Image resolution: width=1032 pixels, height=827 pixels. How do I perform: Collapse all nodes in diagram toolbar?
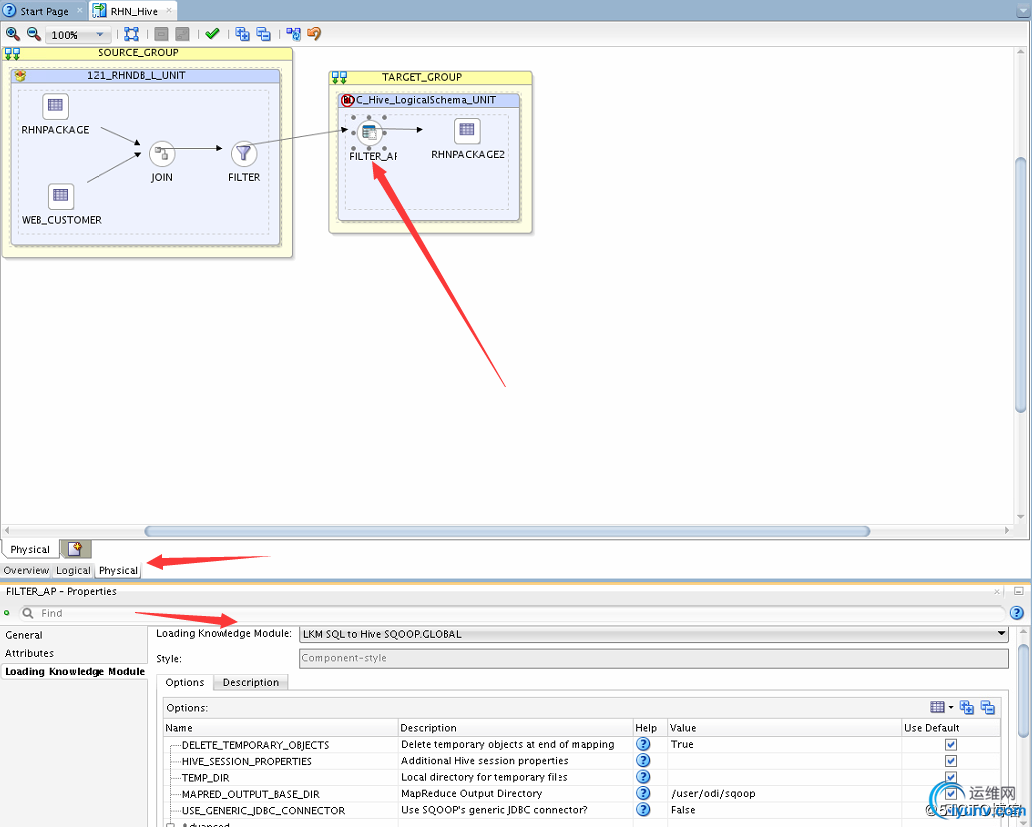tap(263, 34)
